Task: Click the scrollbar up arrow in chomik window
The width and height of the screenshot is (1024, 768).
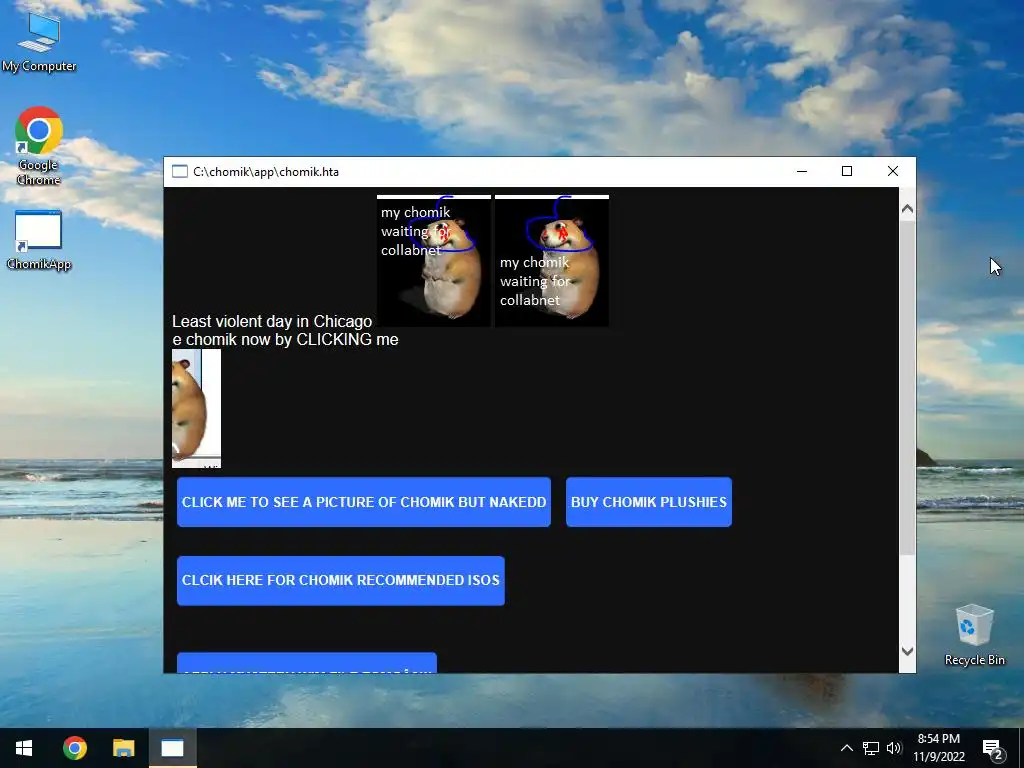Action: coord(907,209)
